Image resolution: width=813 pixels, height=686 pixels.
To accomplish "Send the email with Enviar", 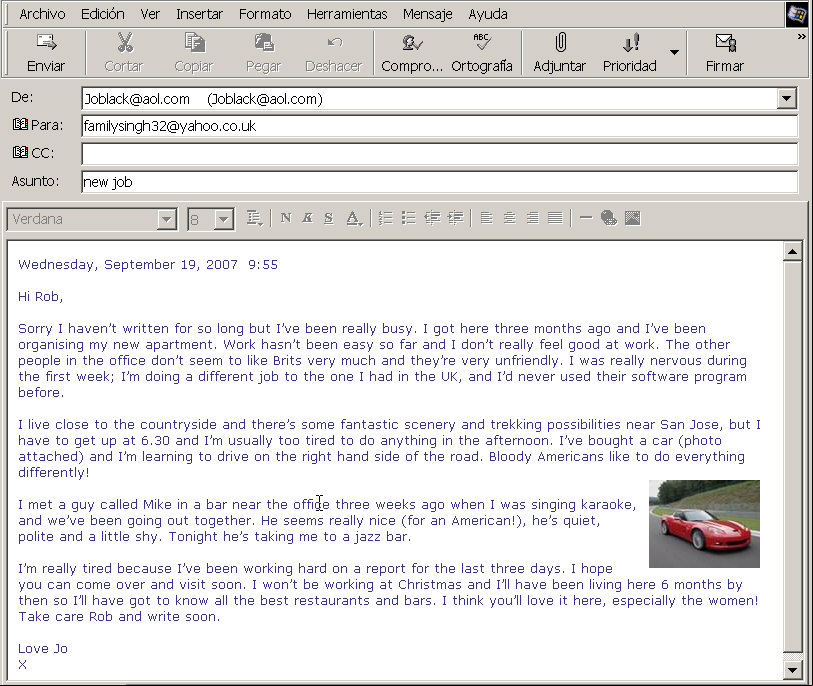I will (x=46, y=52).
